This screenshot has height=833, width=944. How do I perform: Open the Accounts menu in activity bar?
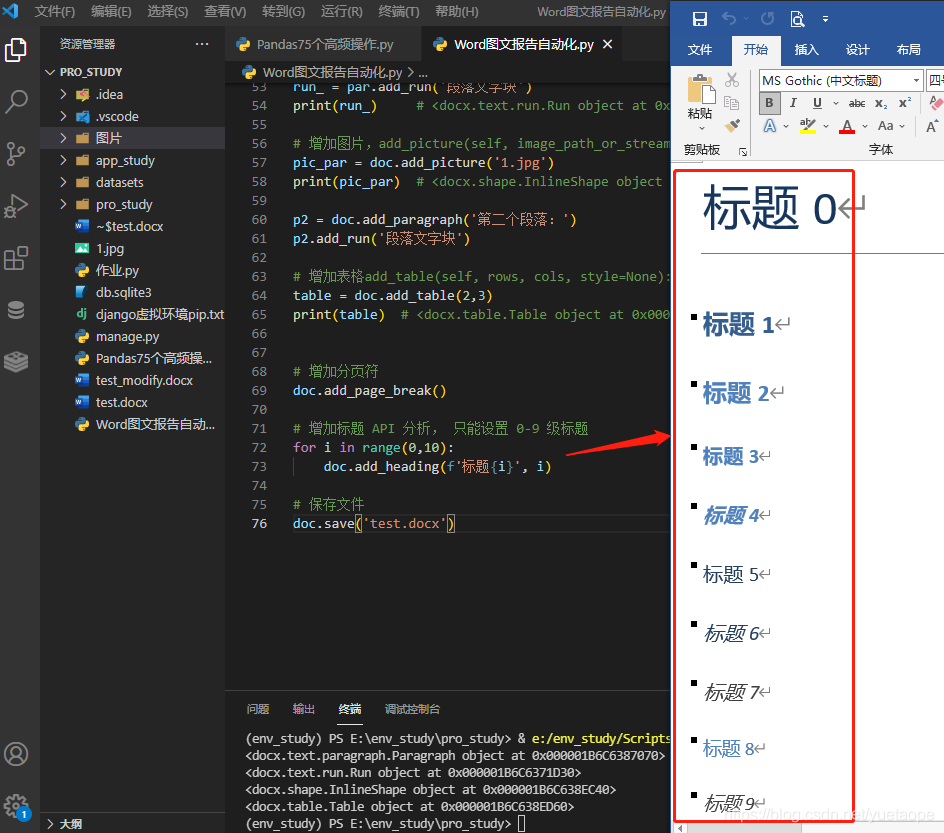pos(16,754)
